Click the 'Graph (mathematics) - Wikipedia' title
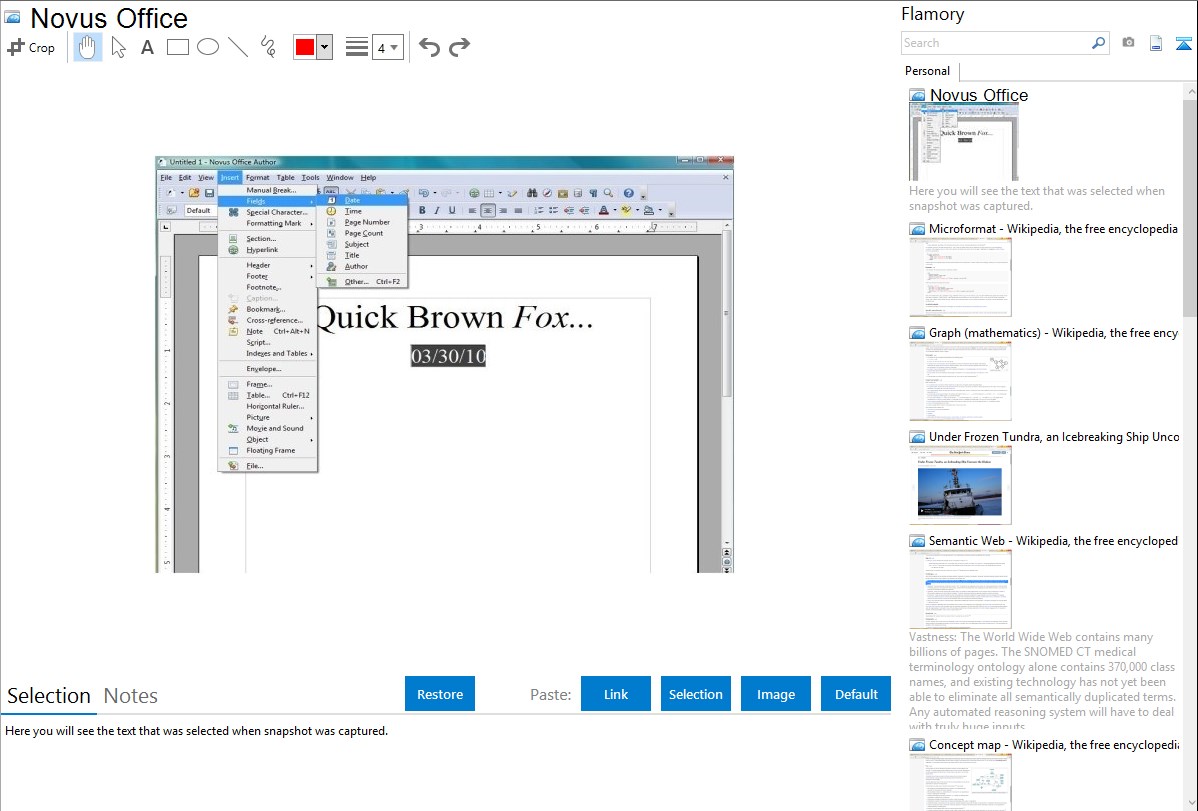Viewport: 1198px width, 811px height. coord(1053,333)
